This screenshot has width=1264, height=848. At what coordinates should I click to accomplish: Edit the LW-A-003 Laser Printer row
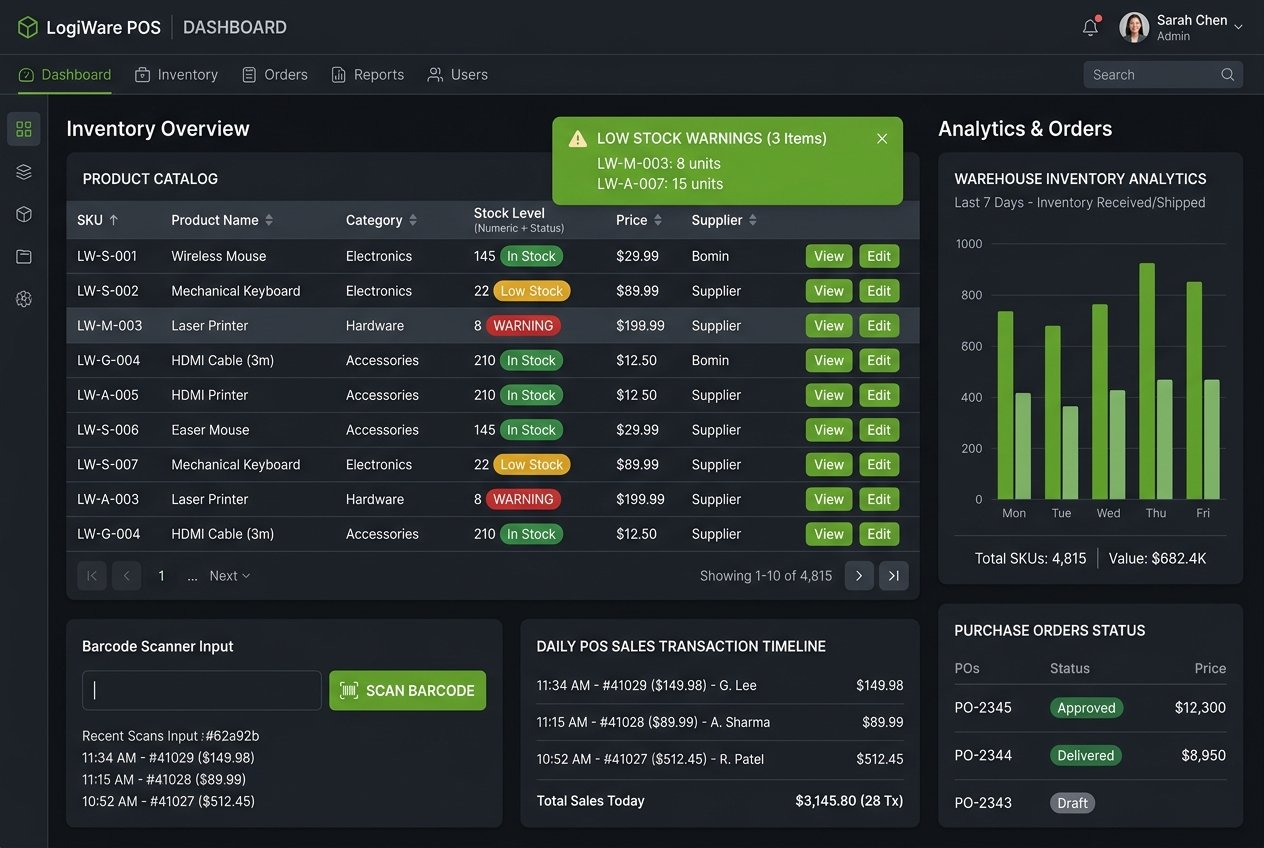point(879,499)
